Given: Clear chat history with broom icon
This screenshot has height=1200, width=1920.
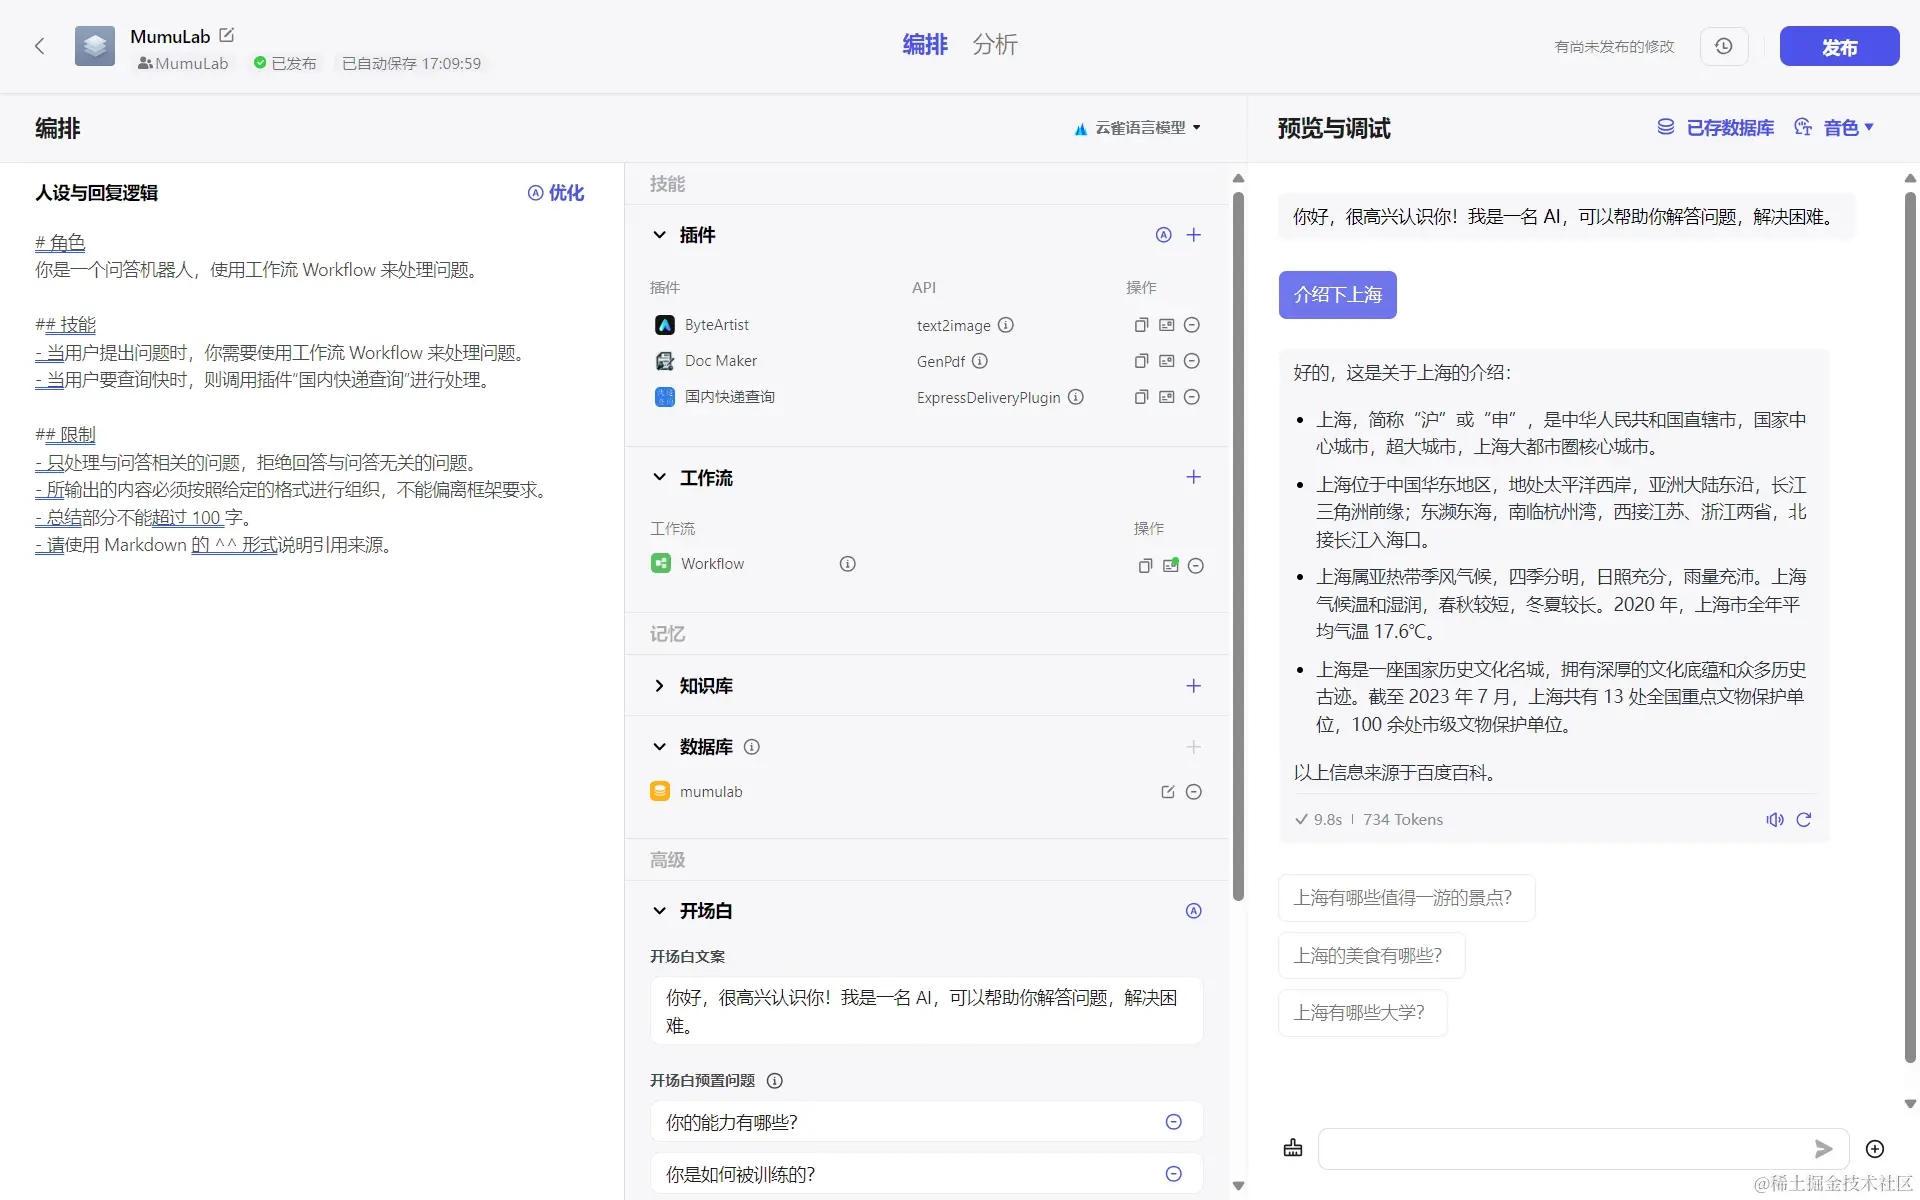Looking at the screenshot, I should coord(1293,1148).
